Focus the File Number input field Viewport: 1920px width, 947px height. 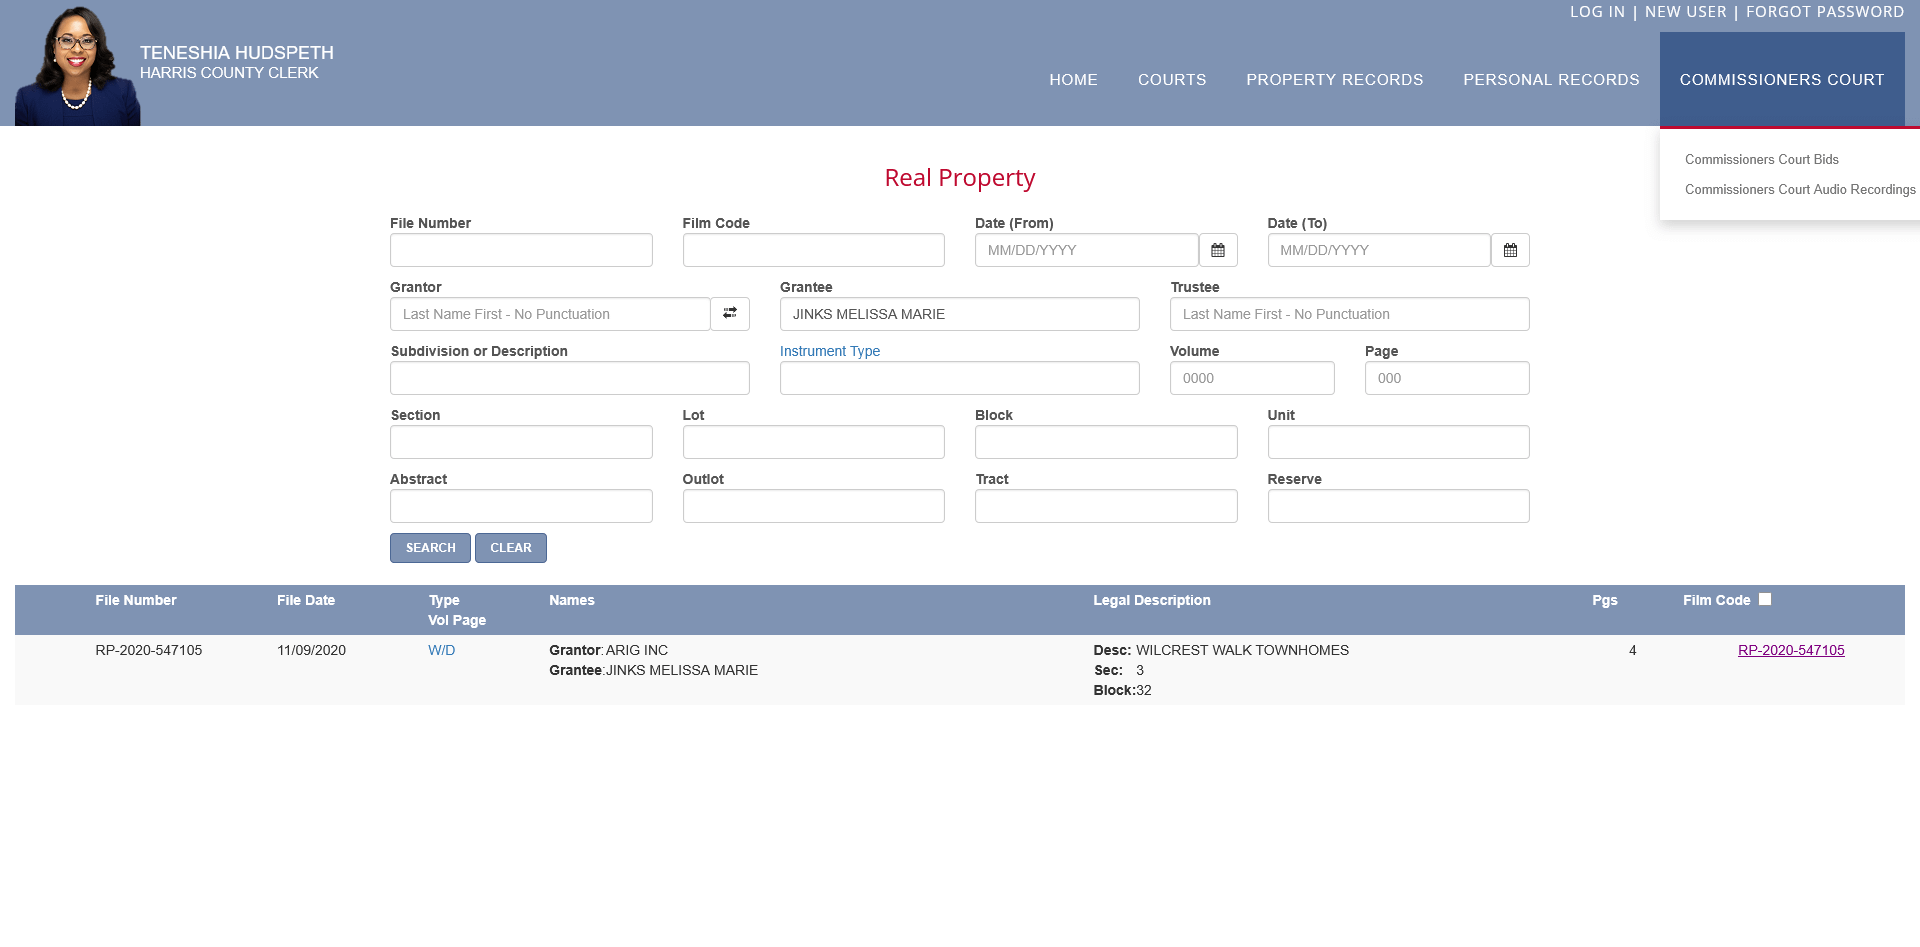coord(521,250)
